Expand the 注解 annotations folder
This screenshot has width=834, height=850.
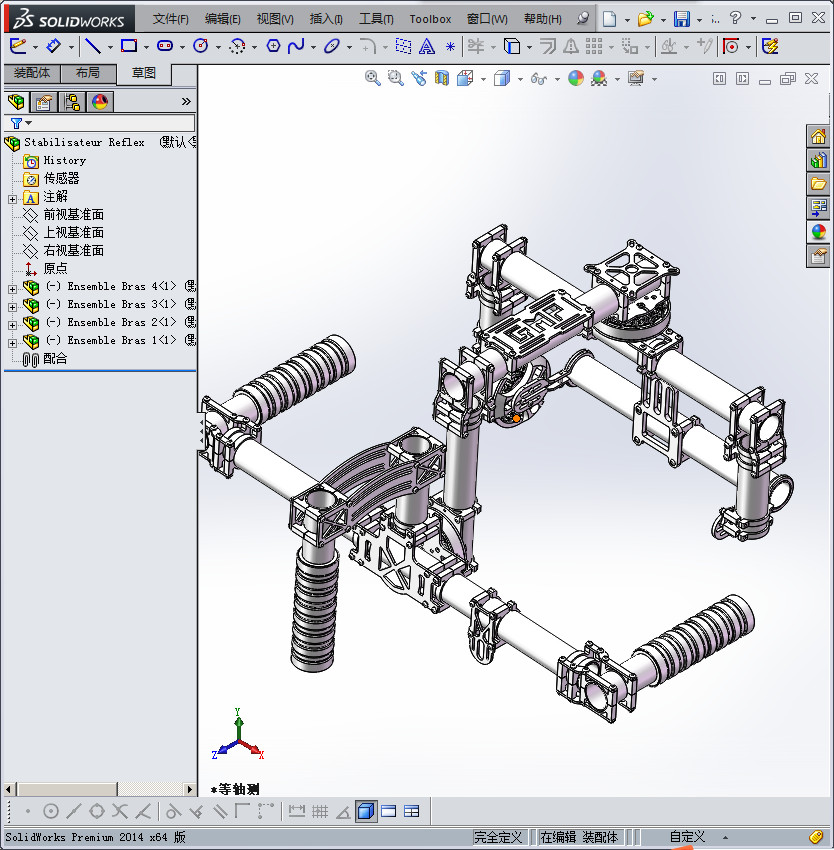[x=12, y=198]
